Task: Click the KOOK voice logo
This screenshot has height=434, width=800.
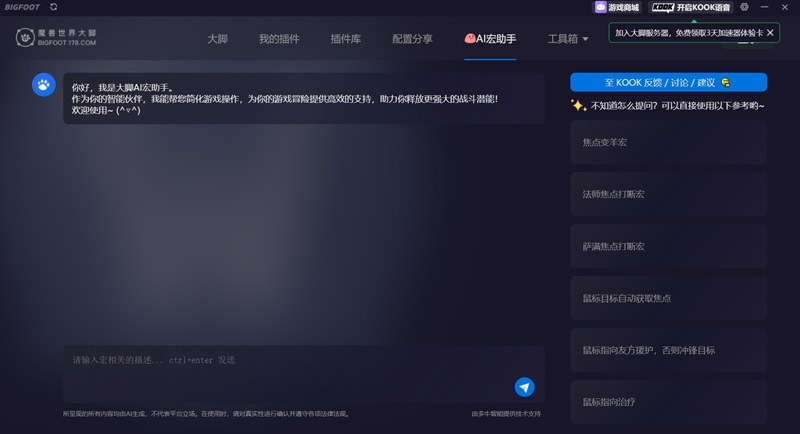Action: [x=663, y=7]
